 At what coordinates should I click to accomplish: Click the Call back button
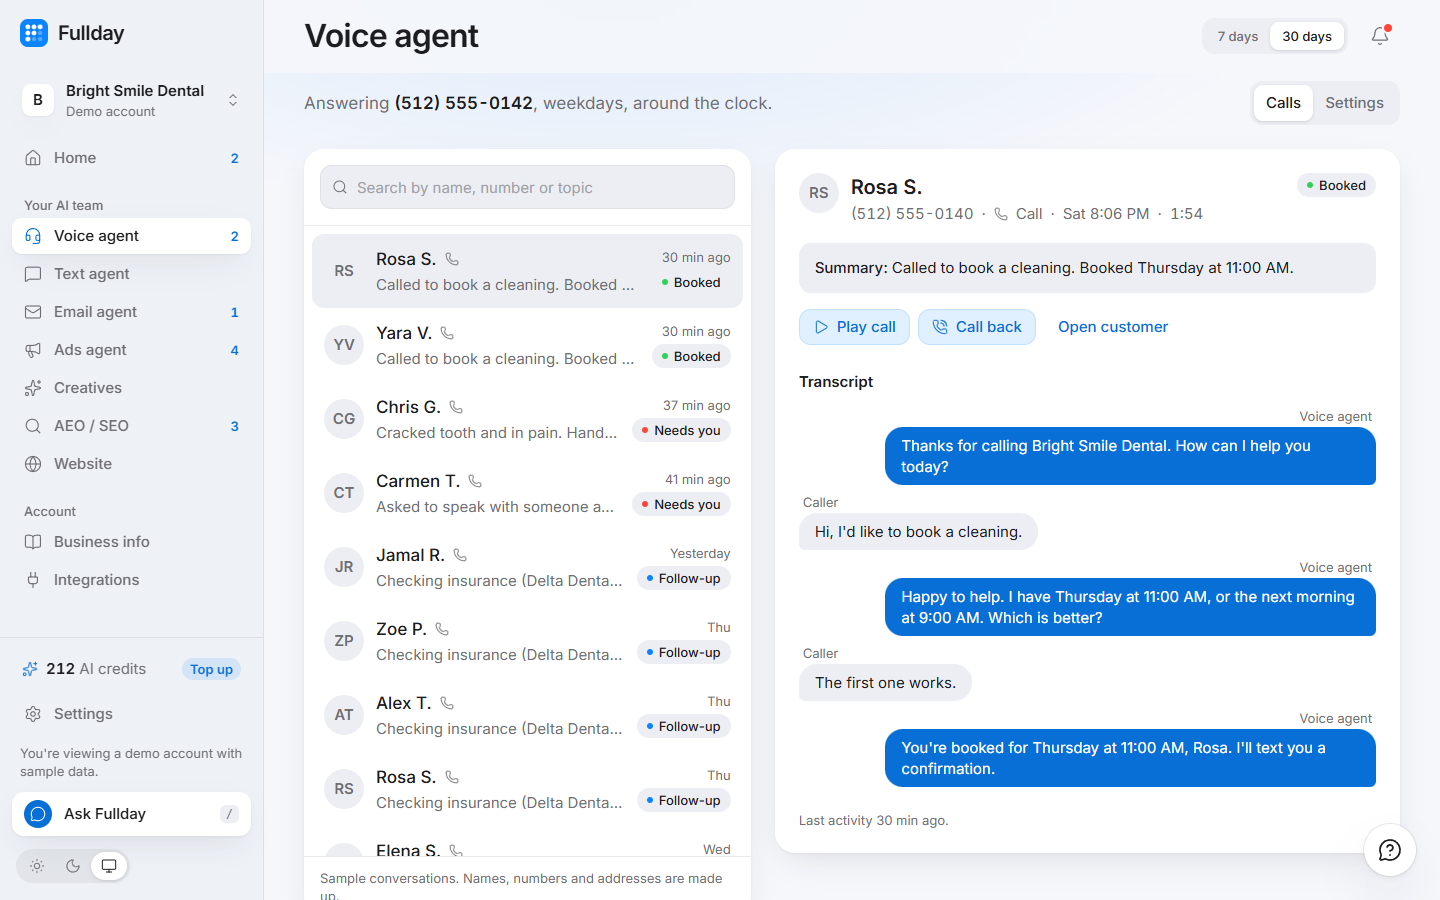coord(977,327)
